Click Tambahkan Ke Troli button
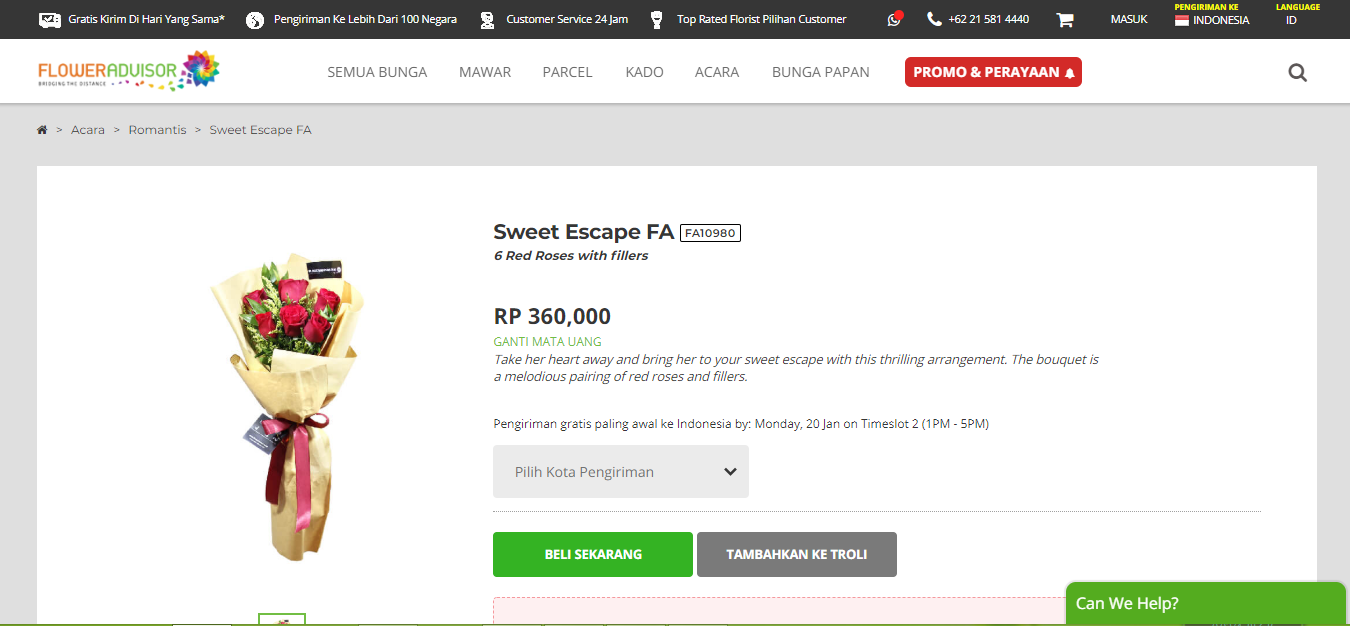 796,554
